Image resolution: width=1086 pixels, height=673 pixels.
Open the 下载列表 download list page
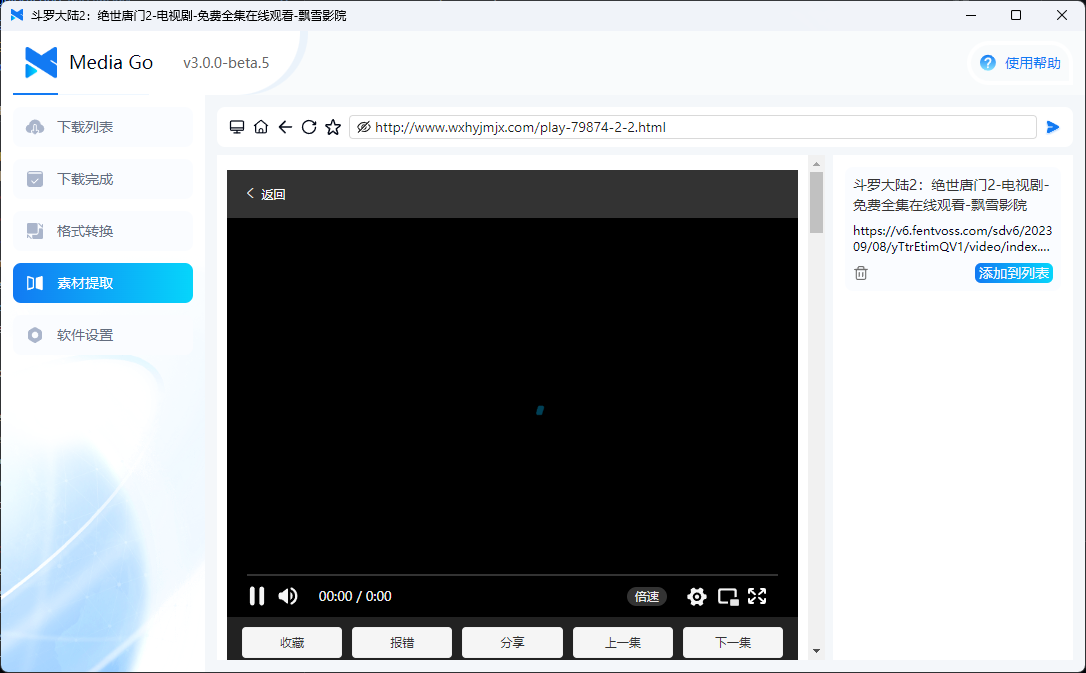103,127
